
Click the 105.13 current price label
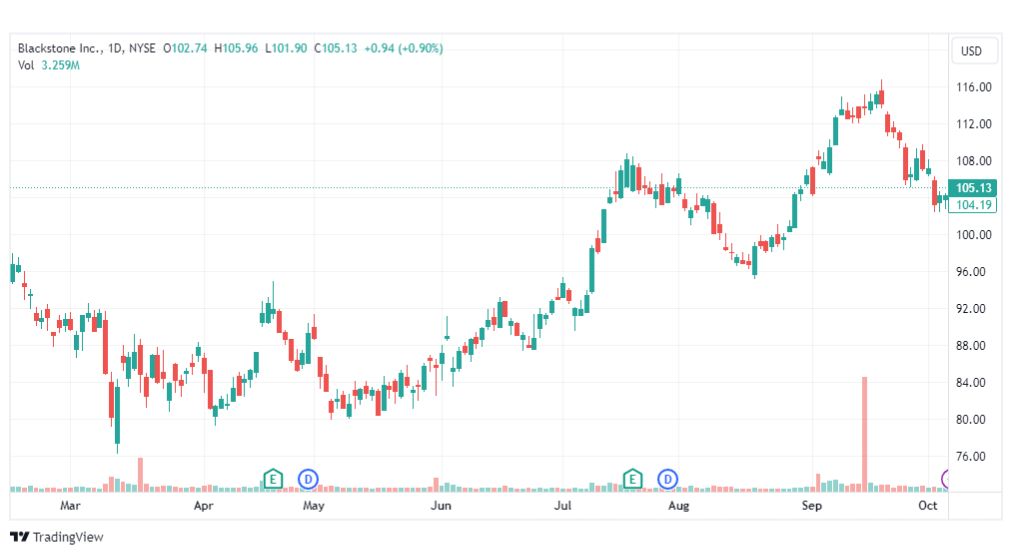point(973,188)
